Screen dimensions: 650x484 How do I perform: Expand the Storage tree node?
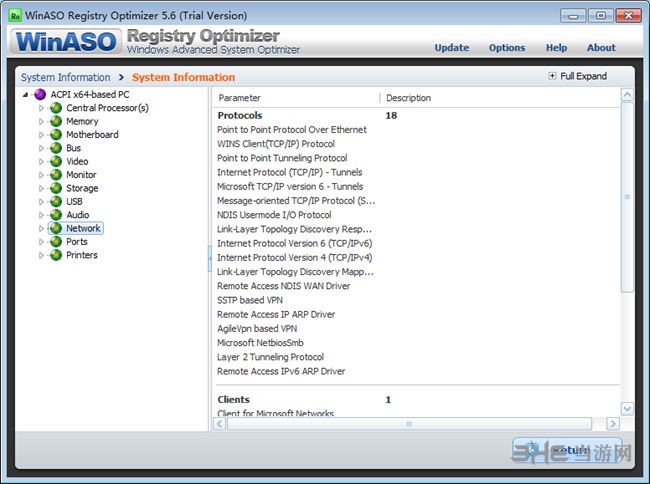pos(41,188)
